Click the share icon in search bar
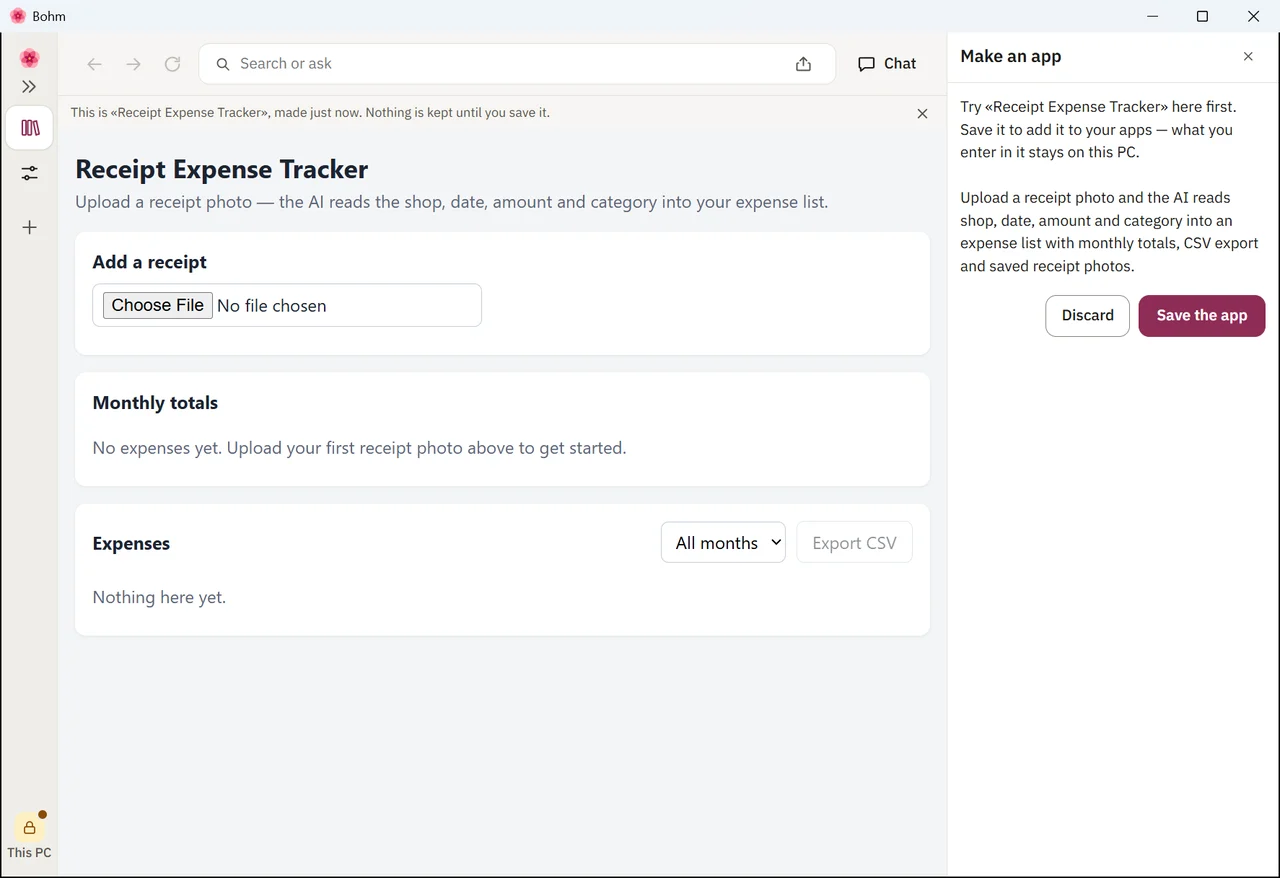The image size is (1280, 878). [x=803, y=64]
